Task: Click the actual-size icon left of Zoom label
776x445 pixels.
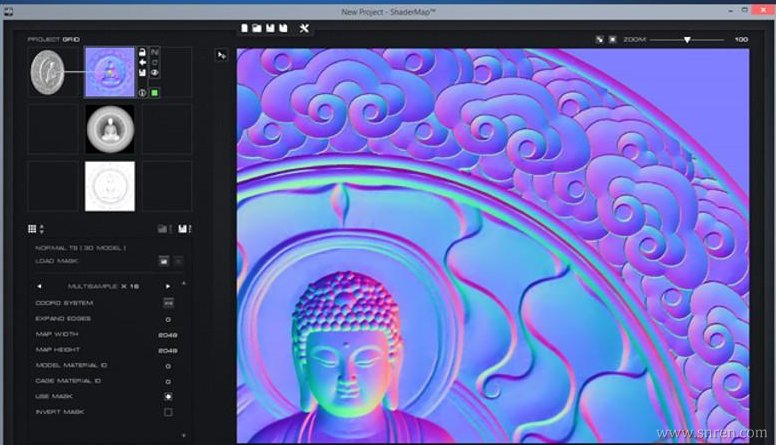Action: tap(612, 40)
